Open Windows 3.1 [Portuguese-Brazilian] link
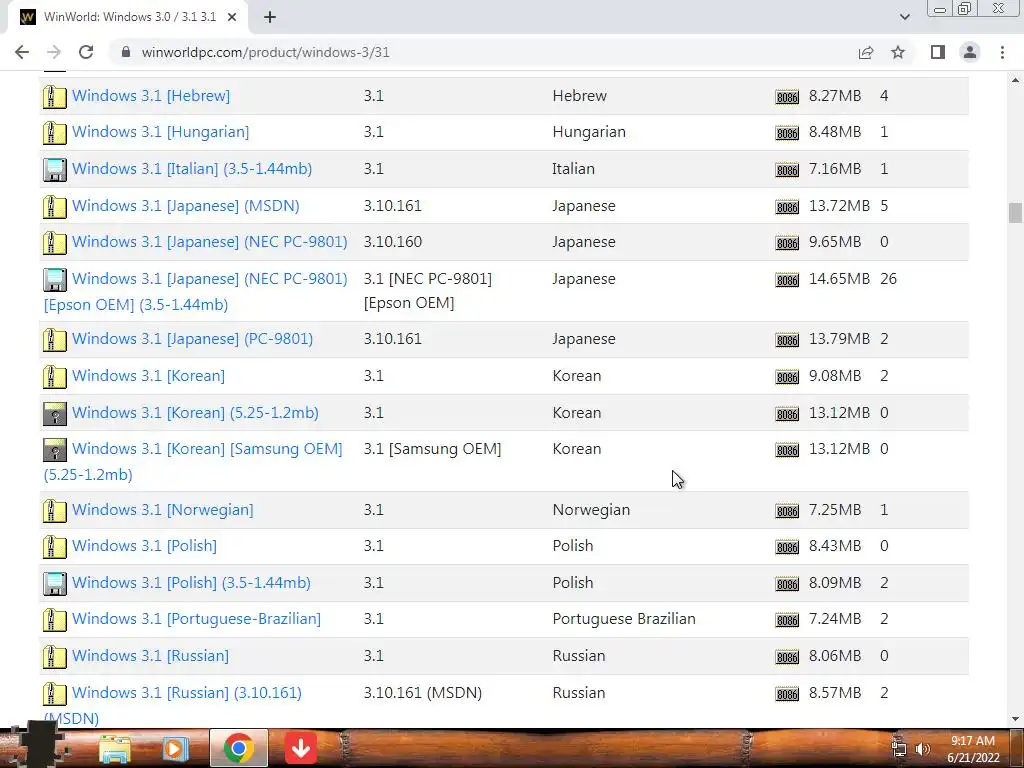 [197, 619]
